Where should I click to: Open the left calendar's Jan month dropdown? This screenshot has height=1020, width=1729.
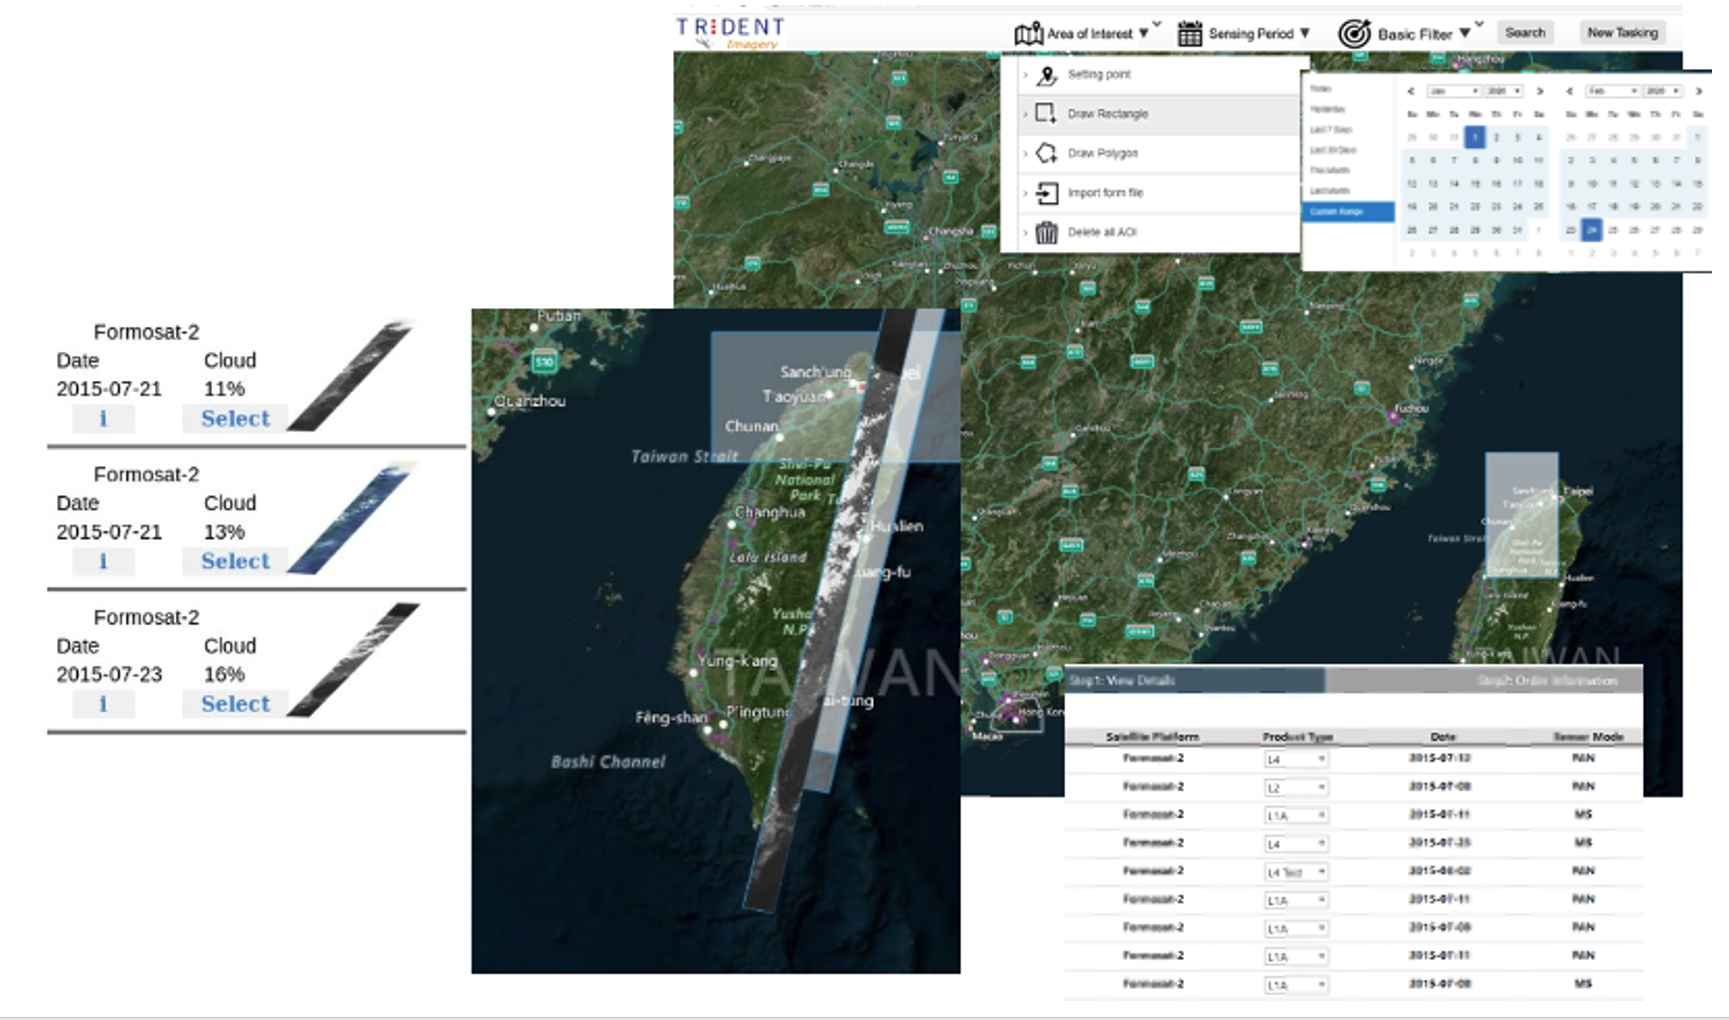tap(1453, 91)
